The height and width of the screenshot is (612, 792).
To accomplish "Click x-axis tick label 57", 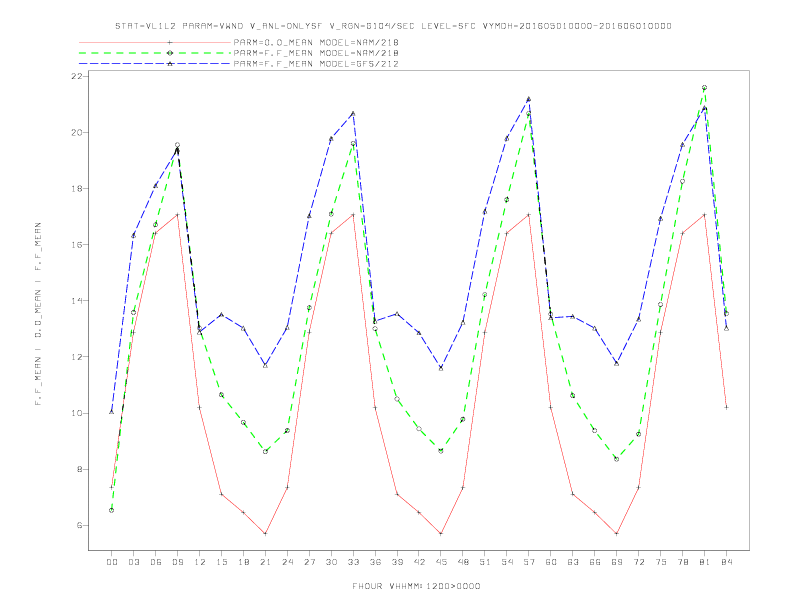I will [529, 562].
